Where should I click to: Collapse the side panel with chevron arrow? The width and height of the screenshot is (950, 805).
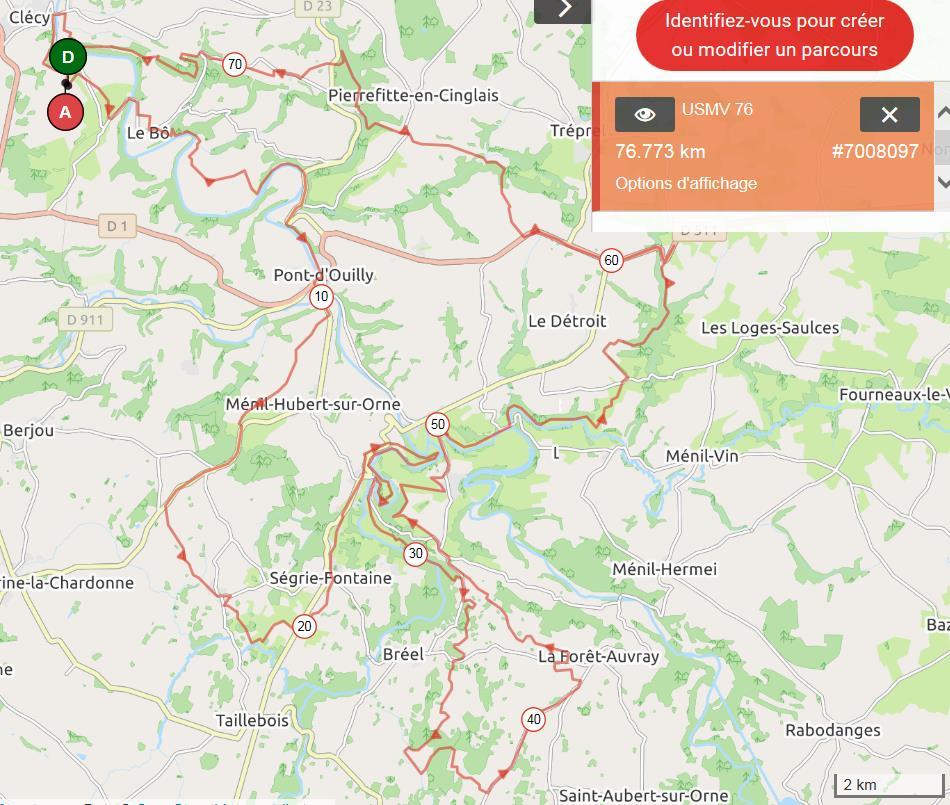pos(563,10)
